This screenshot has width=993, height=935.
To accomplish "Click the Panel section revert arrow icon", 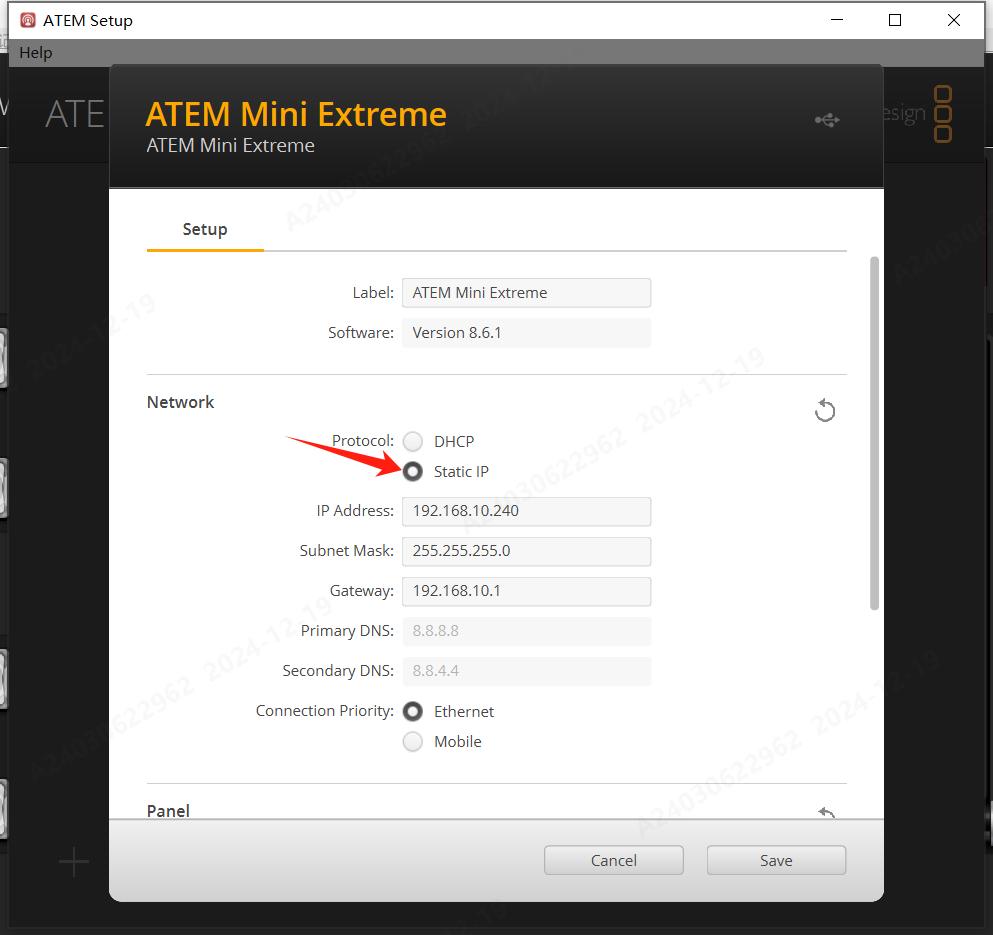I will click(x=826, y=811).
